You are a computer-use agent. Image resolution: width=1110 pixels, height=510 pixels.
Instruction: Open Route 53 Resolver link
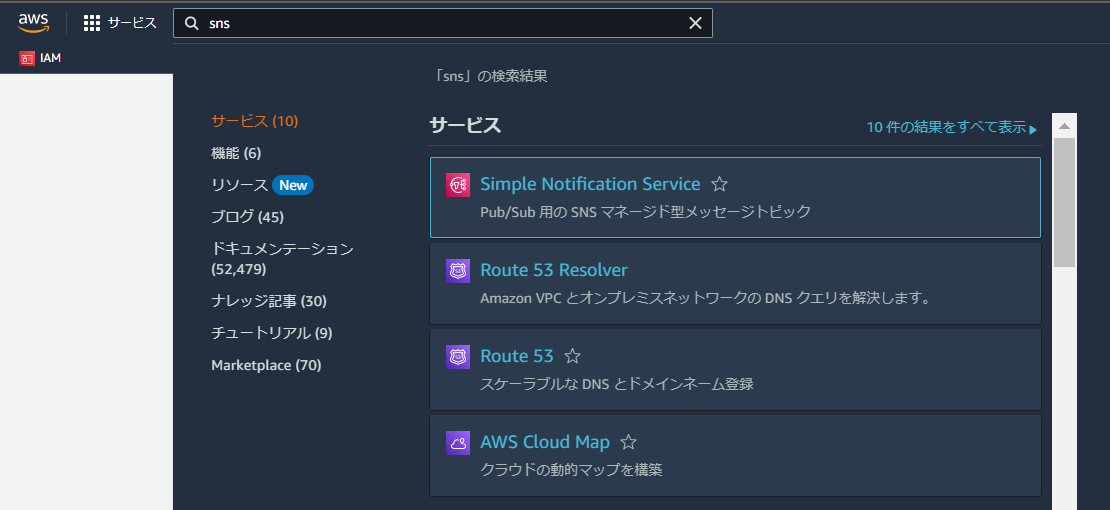[554, 271]
